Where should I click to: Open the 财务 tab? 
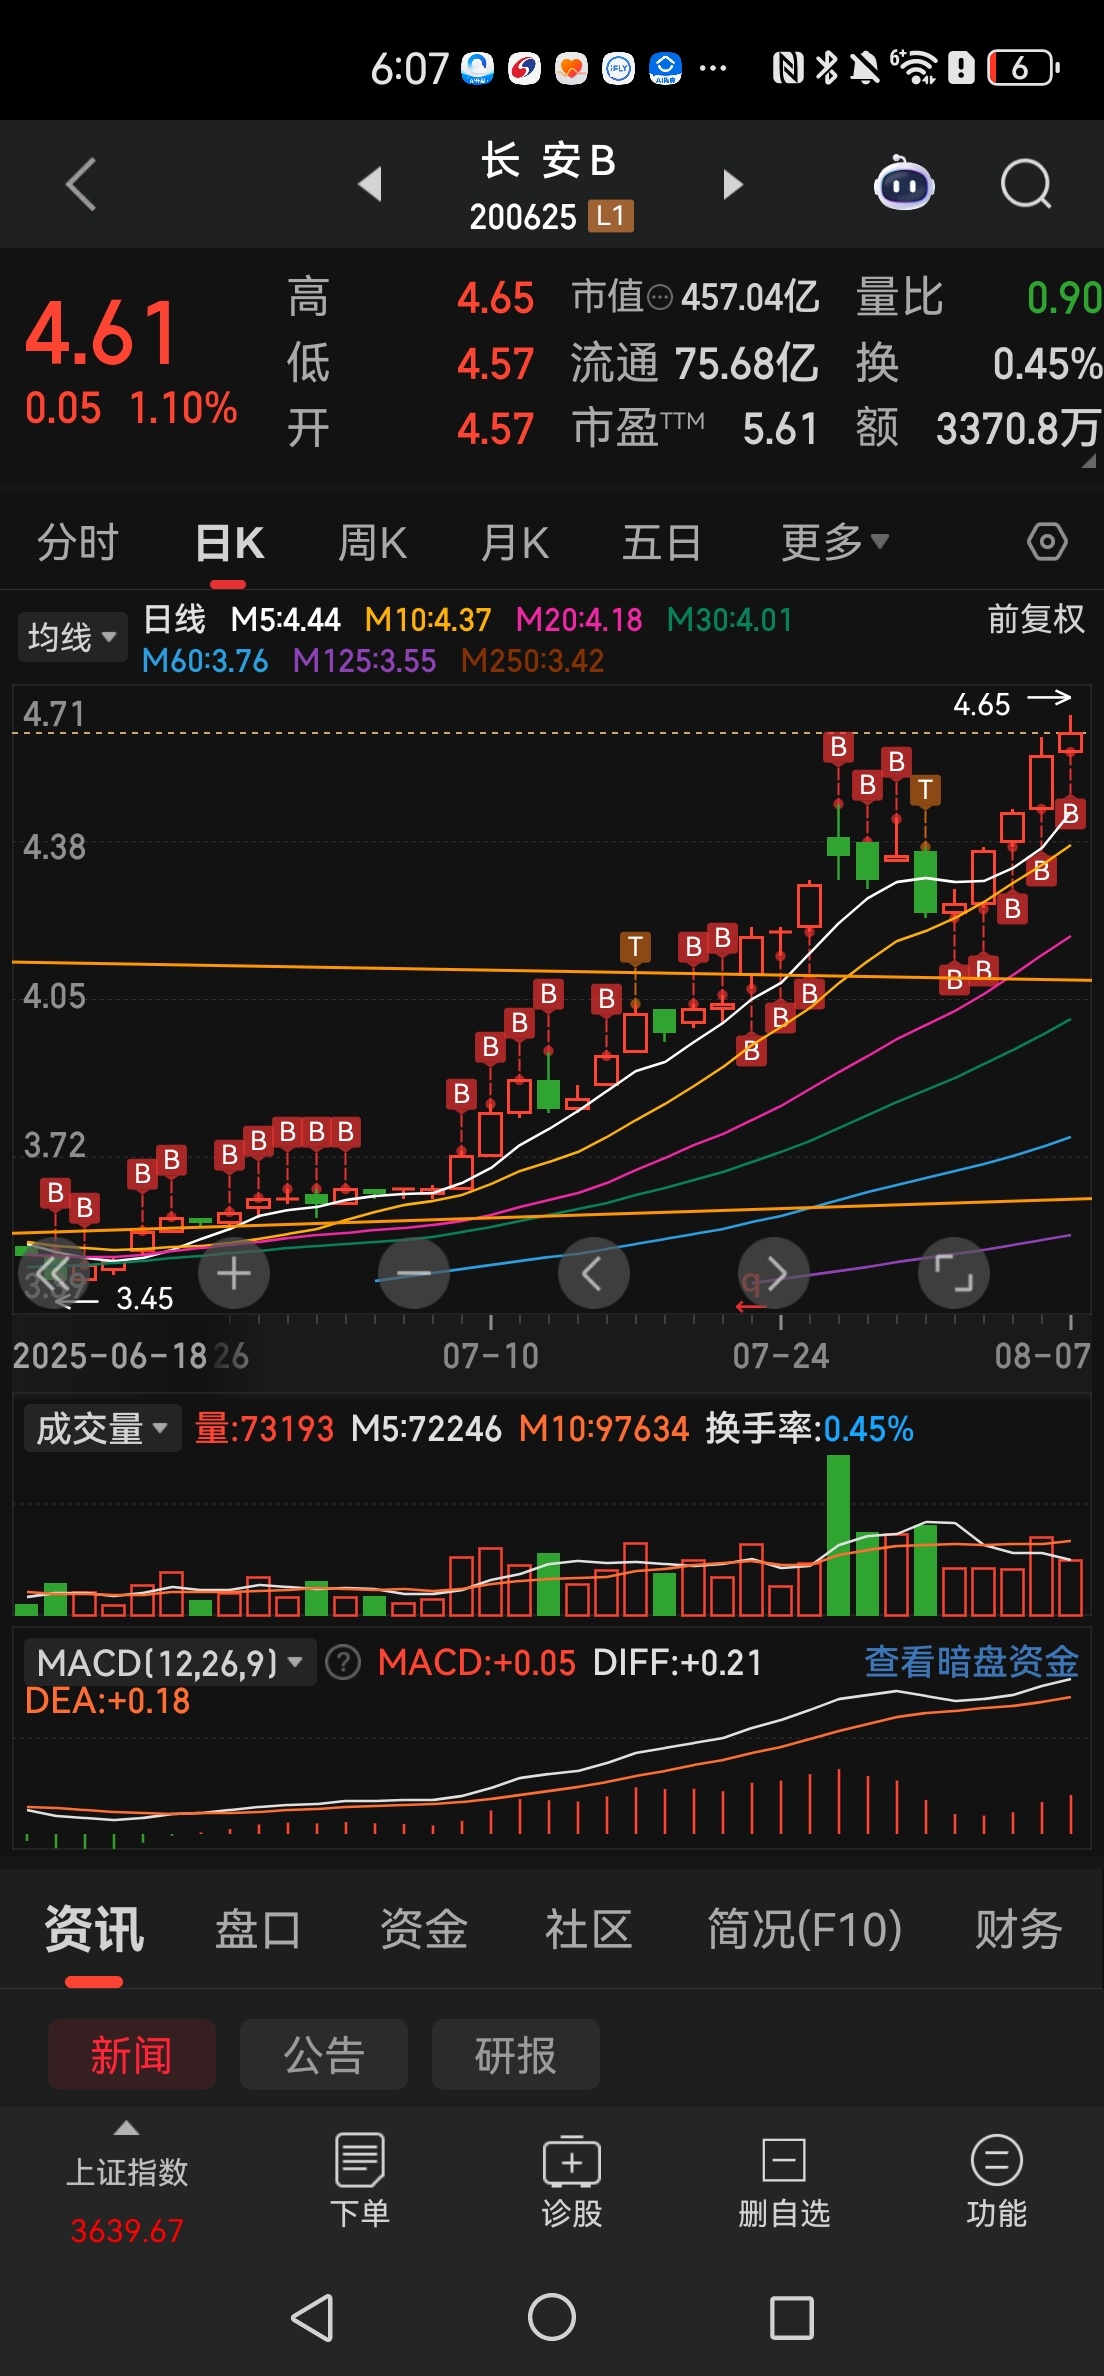1018,1929
